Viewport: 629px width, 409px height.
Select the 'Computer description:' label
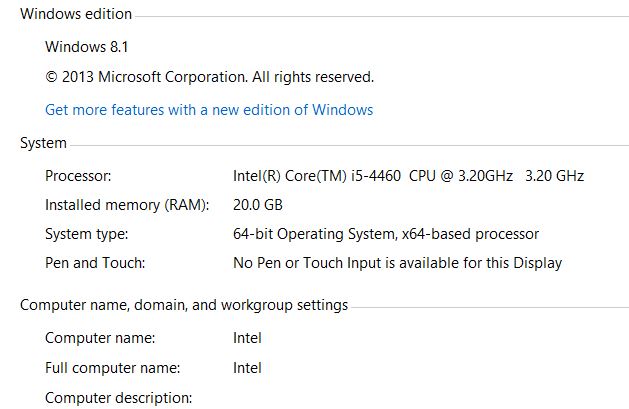[119, 398]
